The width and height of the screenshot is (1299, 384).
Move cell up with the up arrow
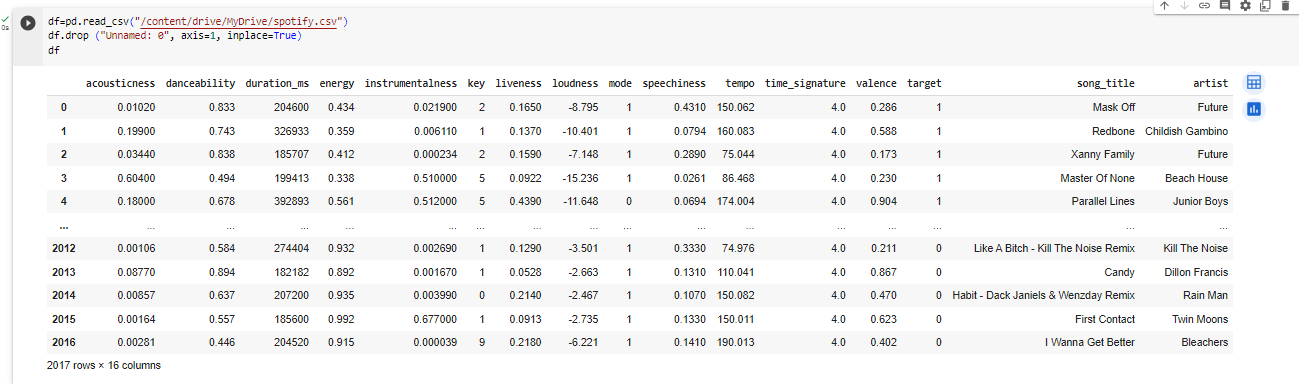click(1165, 6)
